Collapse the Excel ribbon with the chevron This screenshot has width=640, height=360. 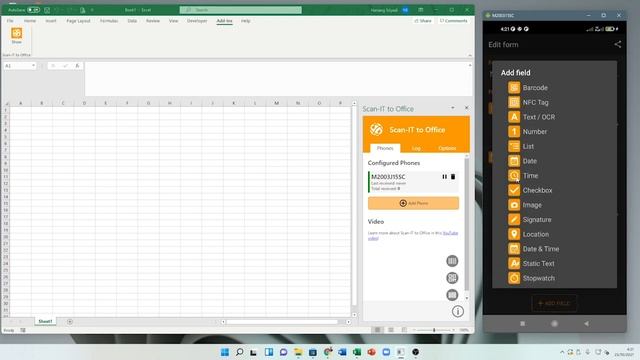coord(470,55)
